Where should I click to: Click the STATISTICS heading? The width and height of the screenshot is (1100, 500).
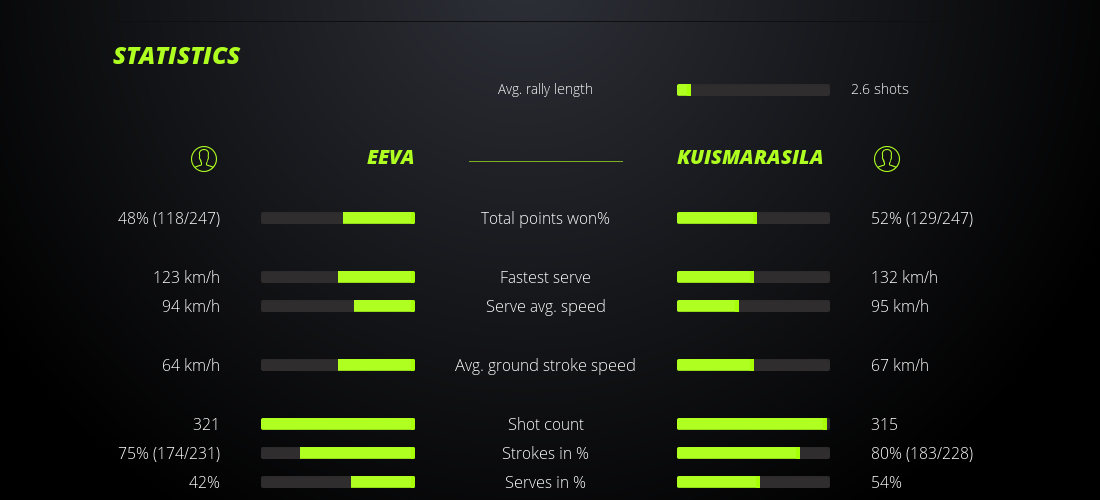176,56
